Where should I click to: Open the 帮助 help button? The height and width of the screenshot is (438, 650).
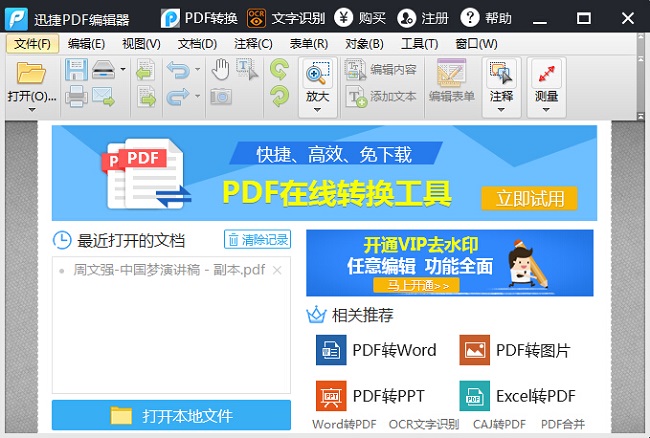point(486,18)
